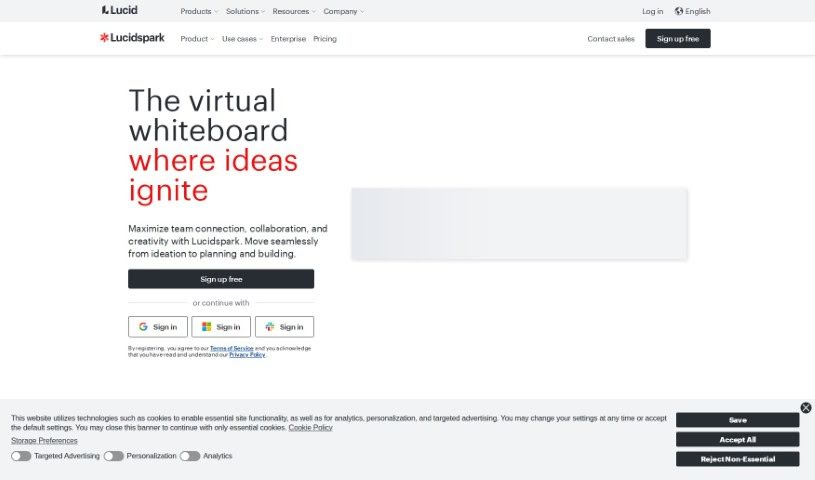
Task: Click Contact sales link
Action: tap(611, 38)
